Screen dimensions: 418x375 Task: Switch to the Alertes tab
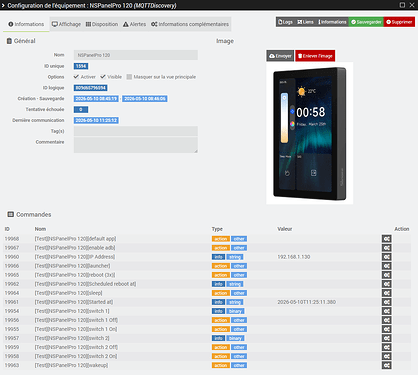pyautogui.click(x=135, y=24)
